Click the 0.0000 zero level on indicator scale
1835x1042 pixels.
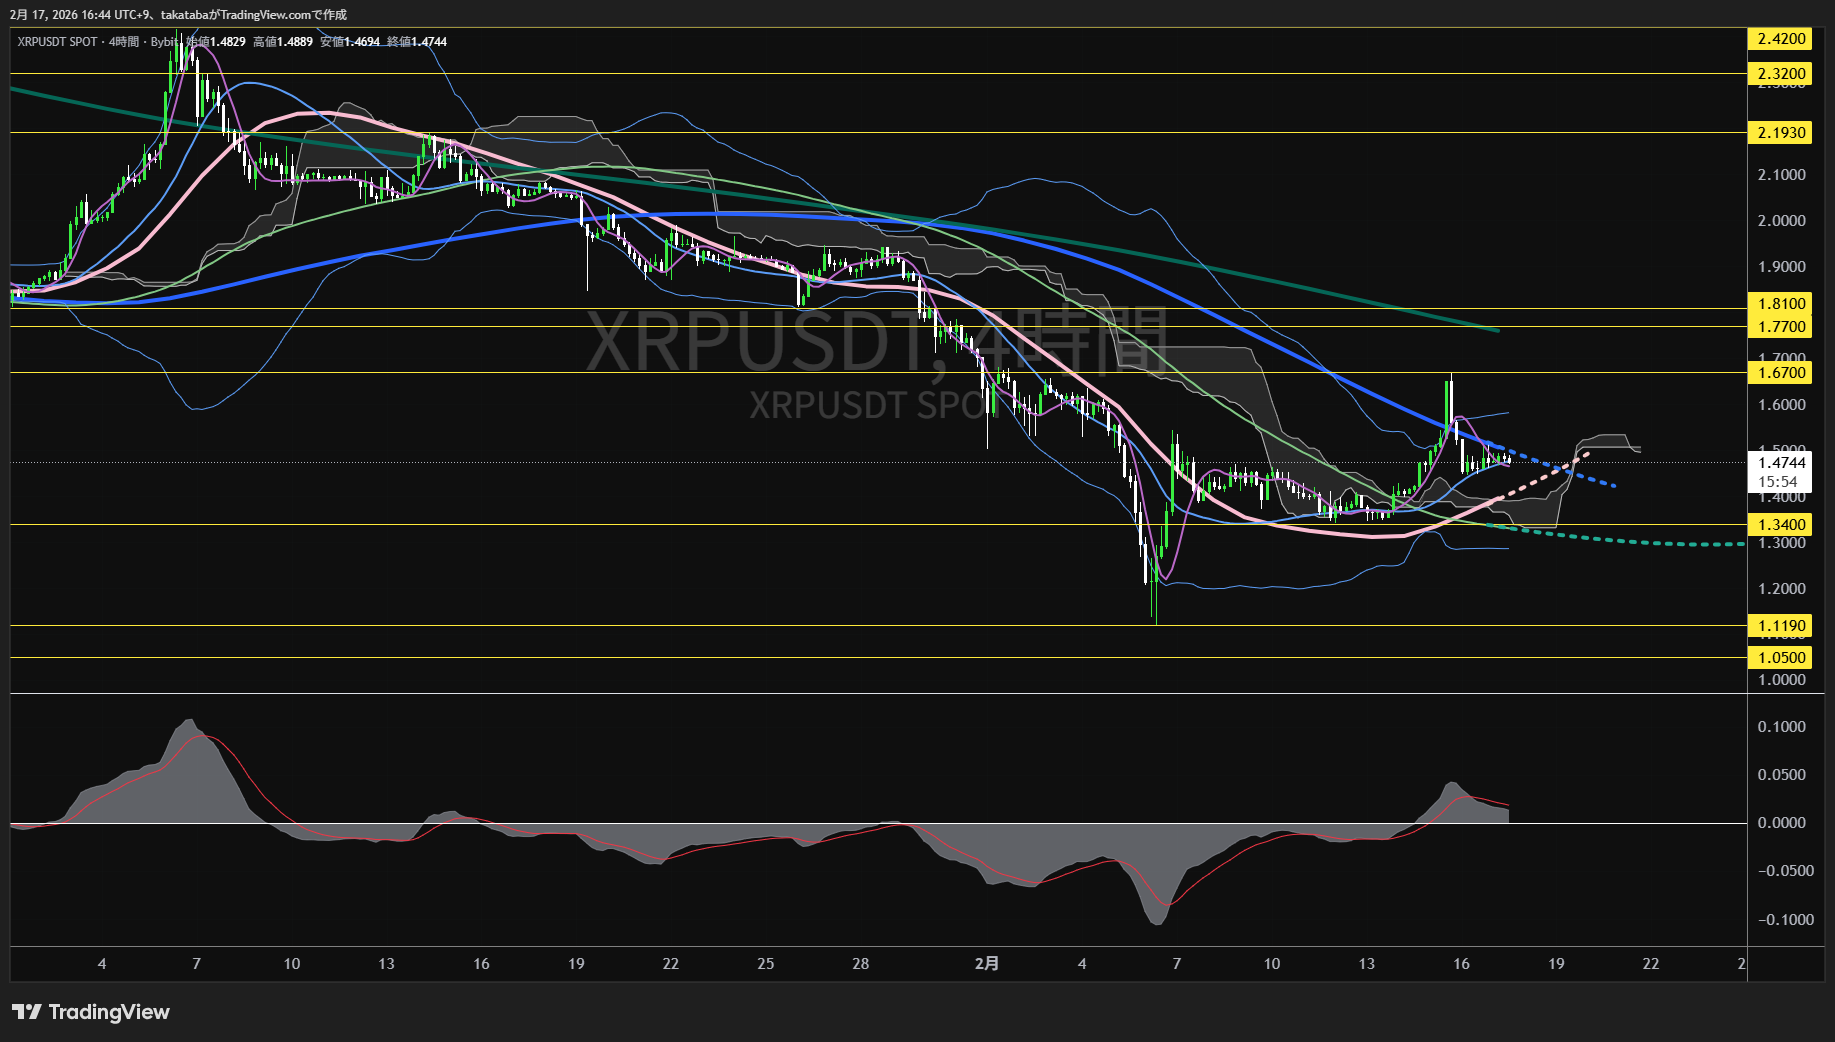coord(1781,823)
